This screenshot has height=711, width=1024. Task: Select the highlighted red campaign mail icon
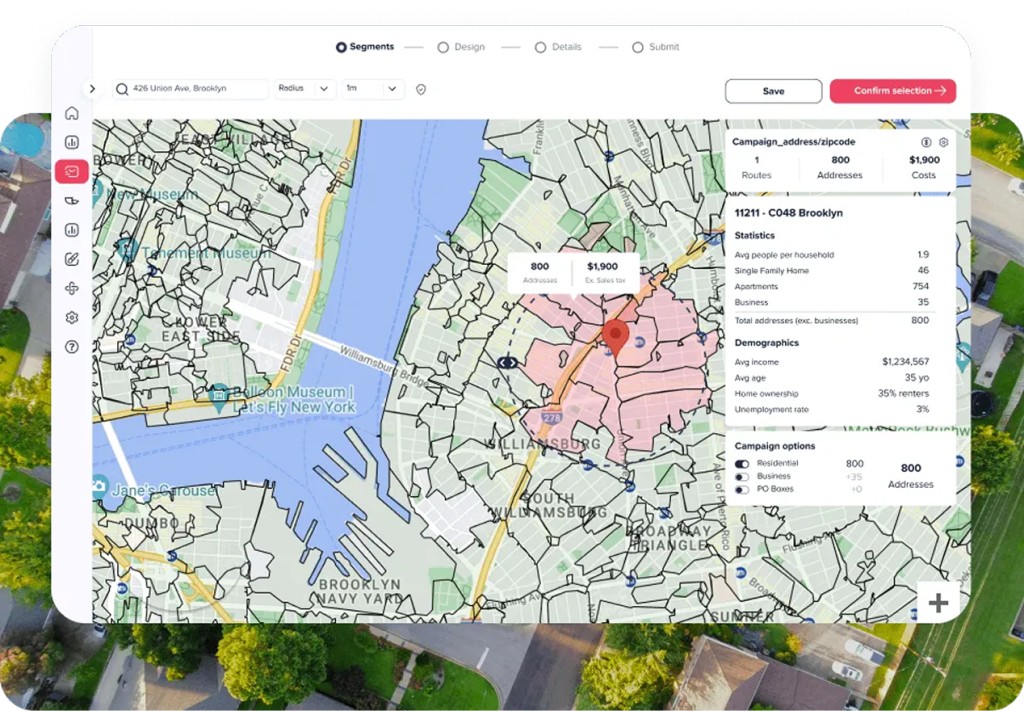[x=72, y=171]
